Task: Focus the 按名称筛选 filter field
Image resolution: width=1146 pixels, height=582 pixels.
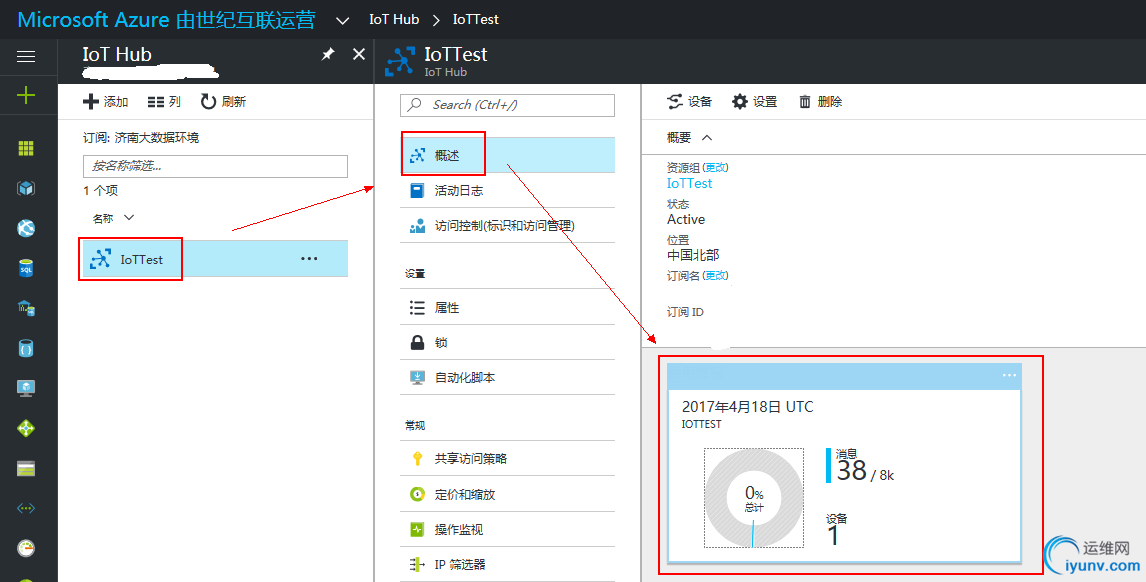Action: click(x=215, y=166)
